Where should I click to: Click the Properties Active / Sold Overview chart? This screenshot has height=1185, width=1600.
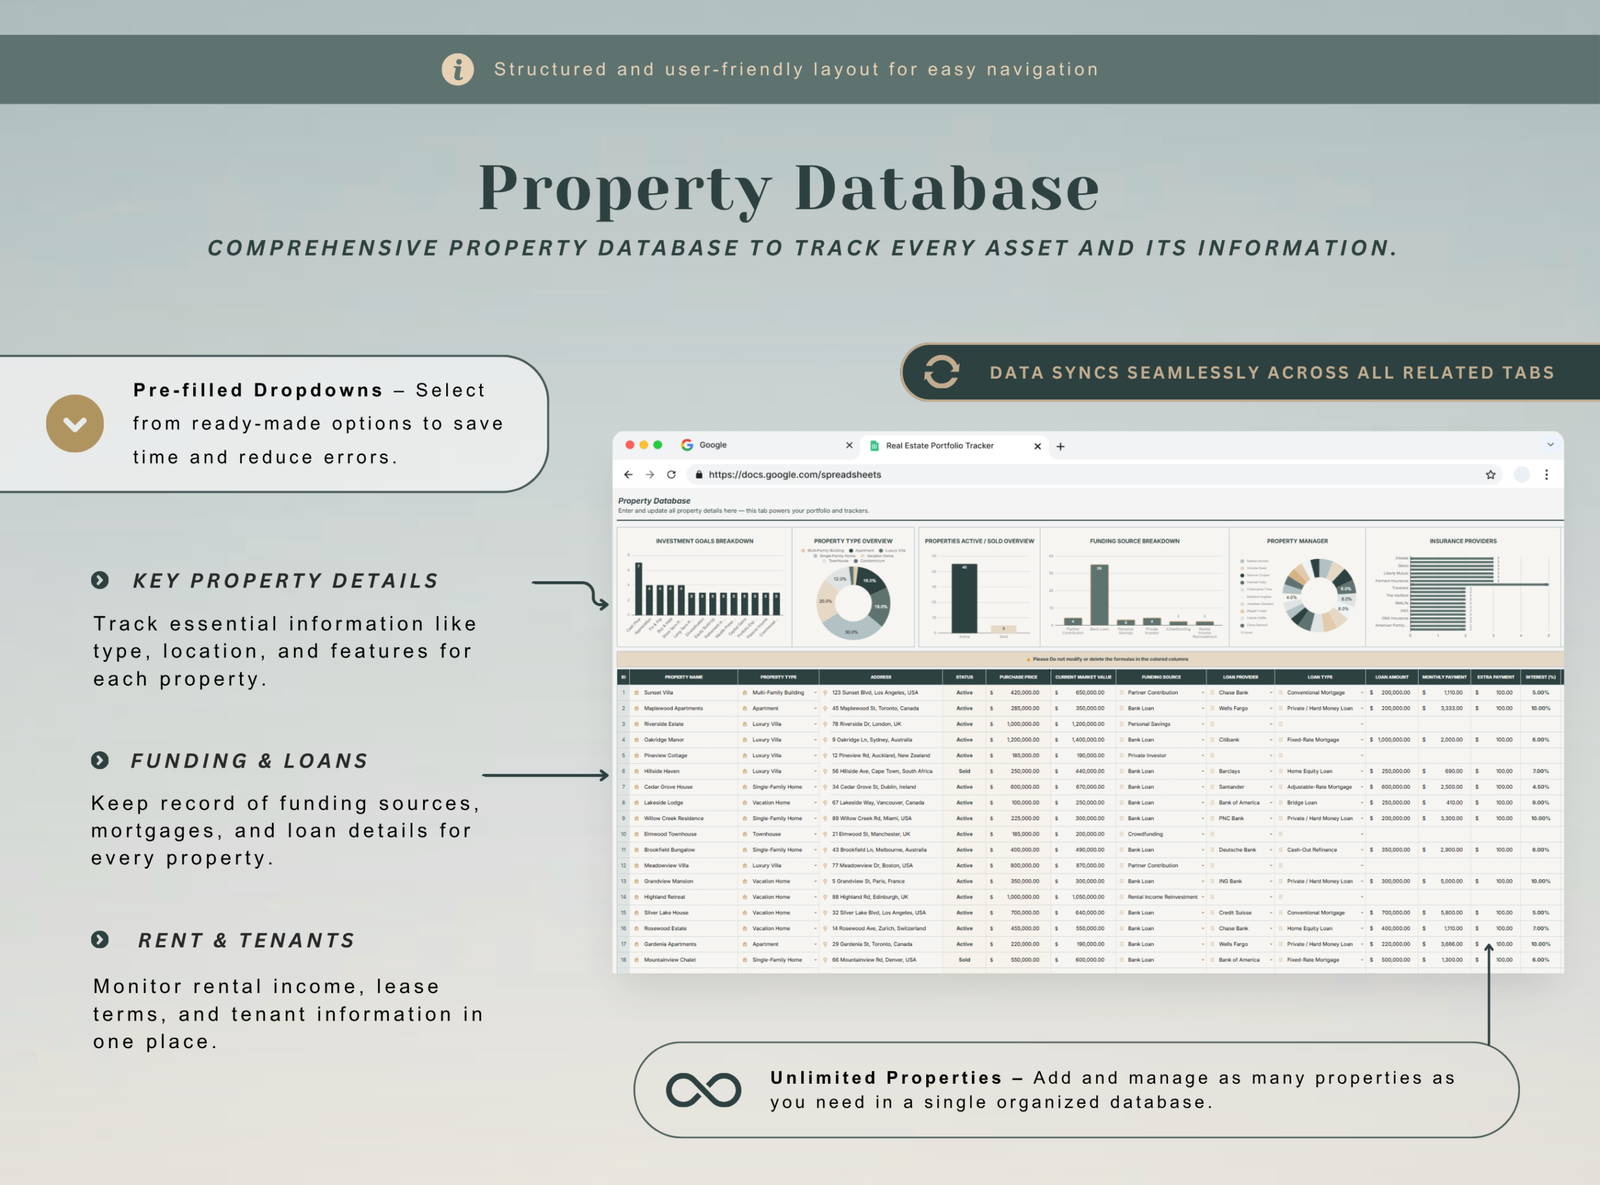pyautogui.click(x=979, y=588)
